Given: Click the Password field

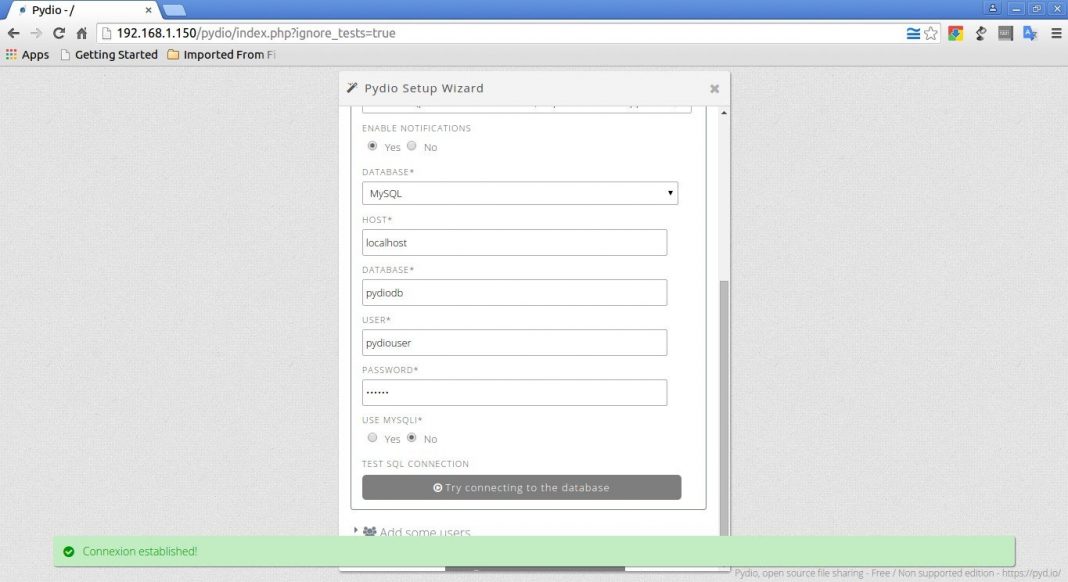Looking at the screenshot, I should [514, 393].
